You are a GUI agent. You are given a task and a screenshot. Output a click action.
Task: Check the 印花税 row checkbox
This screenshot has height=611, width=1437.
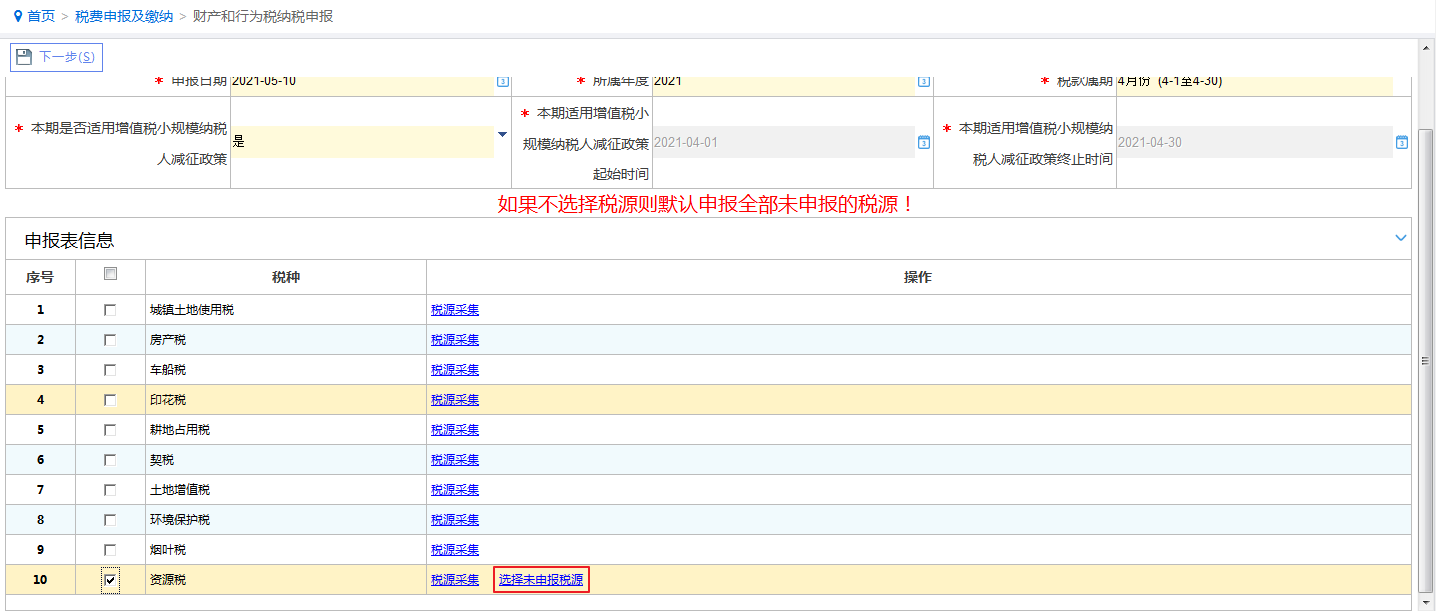click(x=110, y=400)
